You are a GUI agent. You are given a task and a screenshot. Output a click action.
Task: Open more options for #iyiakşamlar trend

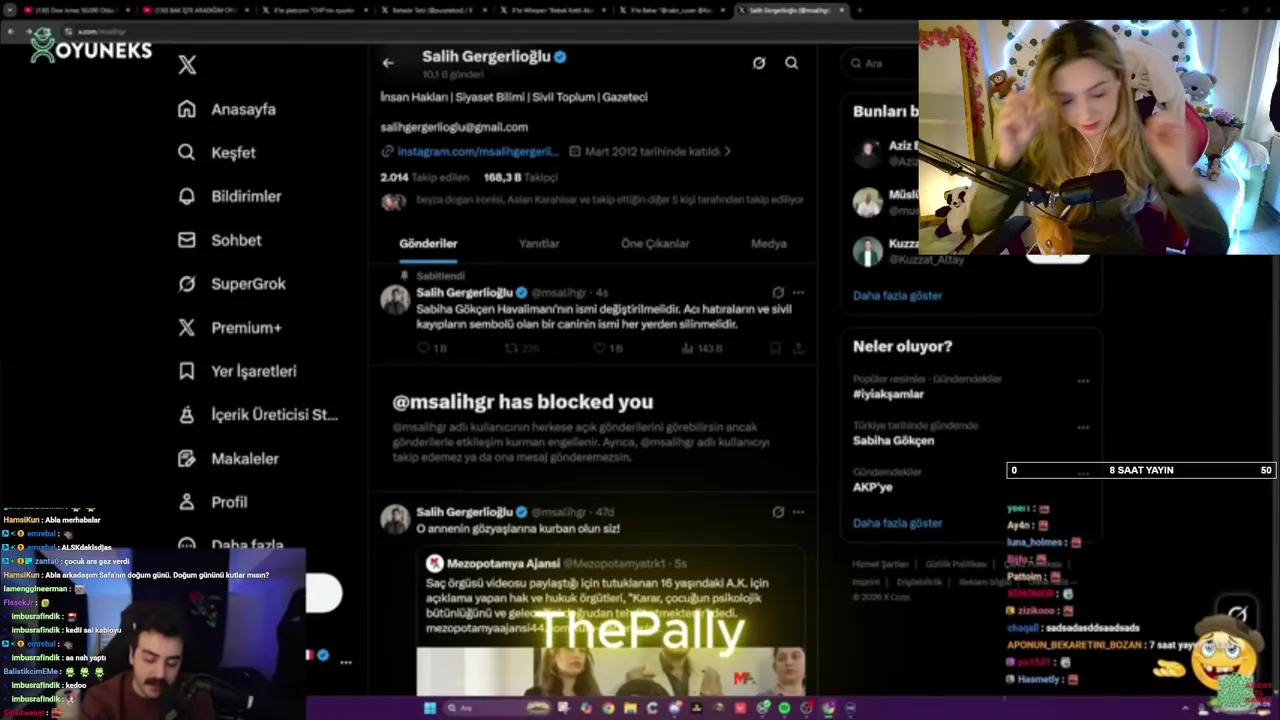tap(1083, 381)
